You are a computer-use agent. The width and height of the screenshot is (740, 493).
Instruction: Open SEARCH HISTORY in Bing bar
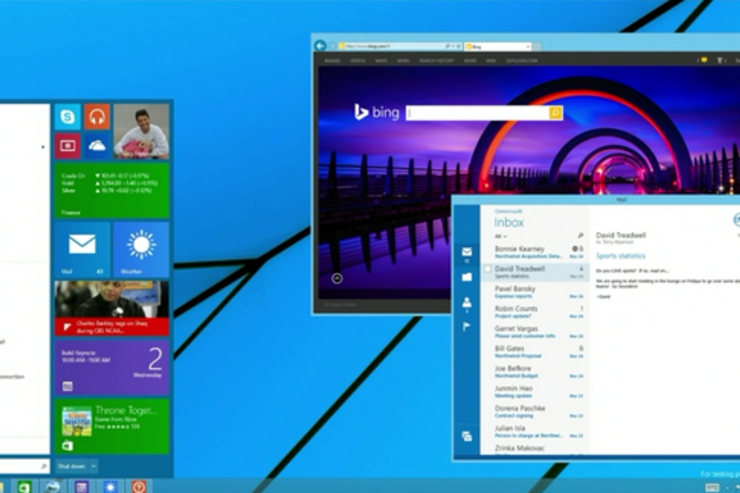click(x=437, y=61)
